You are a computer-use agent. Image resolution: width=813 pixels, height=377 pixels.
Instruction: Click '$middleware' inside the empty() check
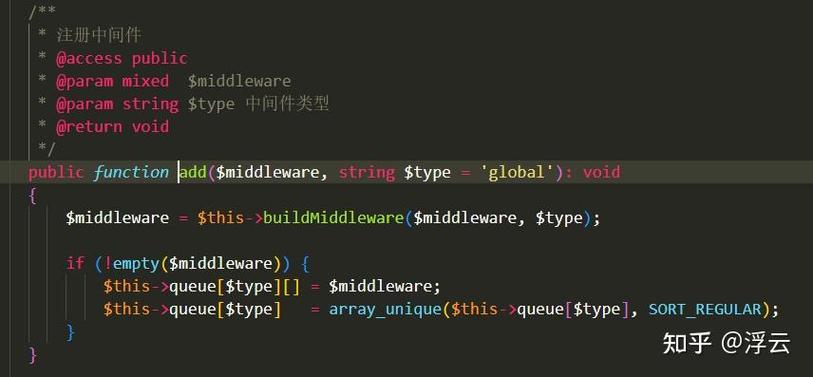tap(221, 263)
